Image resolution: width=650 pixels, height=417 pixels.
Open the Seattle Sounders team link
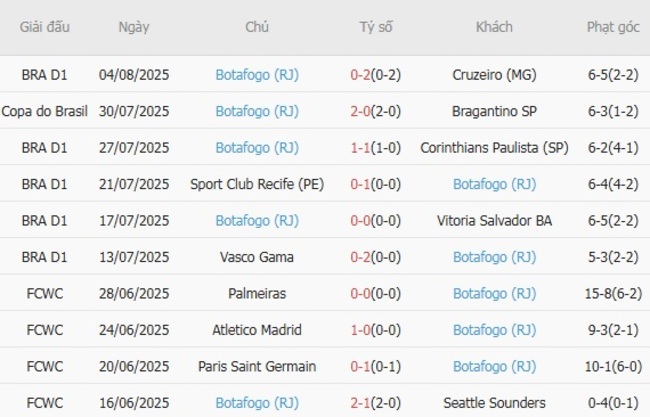pyautogui.click(x=494, y=403)
